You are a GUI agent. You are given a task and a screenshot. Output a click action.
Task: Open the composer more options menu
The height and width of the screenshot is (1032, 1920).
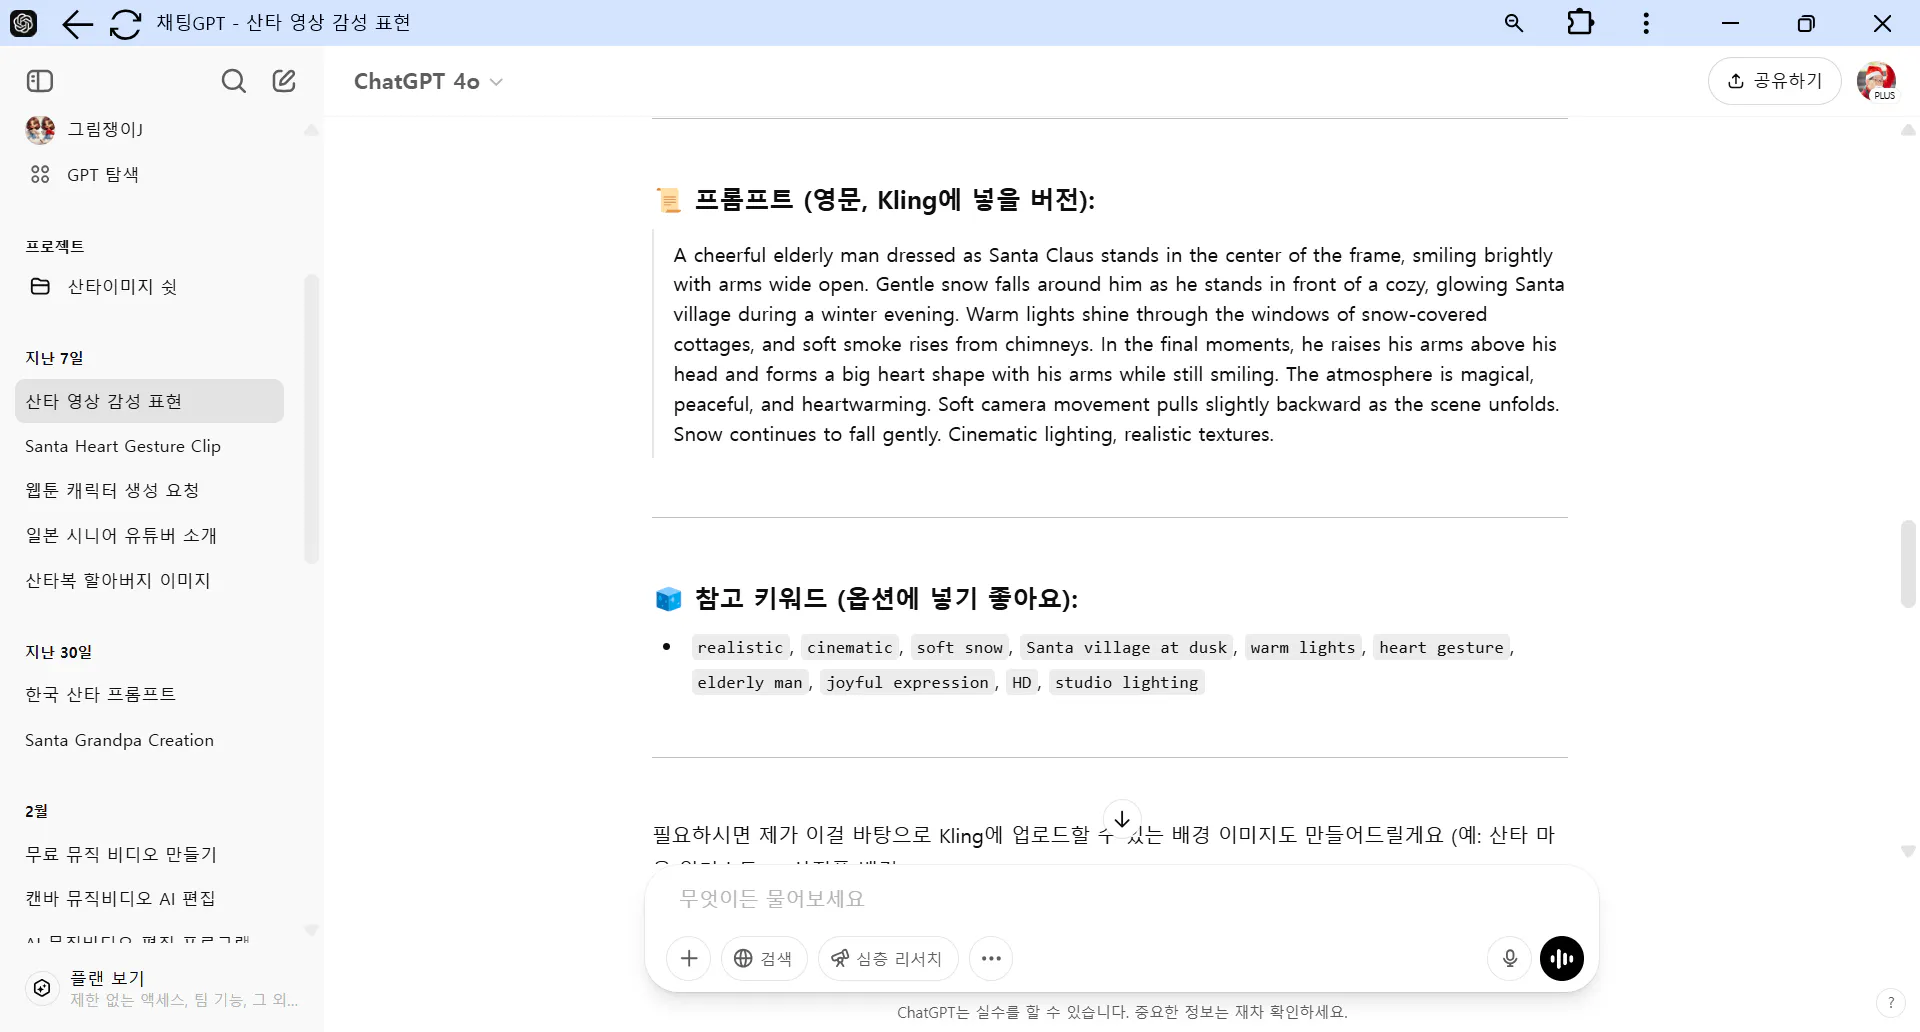[x=991, y=958]
